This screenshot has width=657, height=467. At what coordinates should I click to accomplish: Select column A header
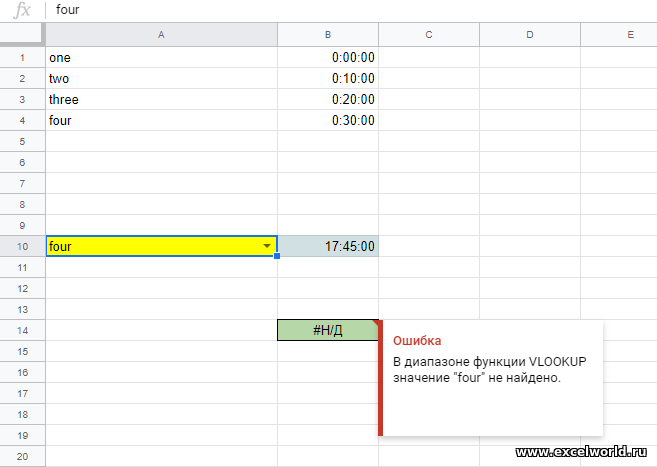coord(161,35)
